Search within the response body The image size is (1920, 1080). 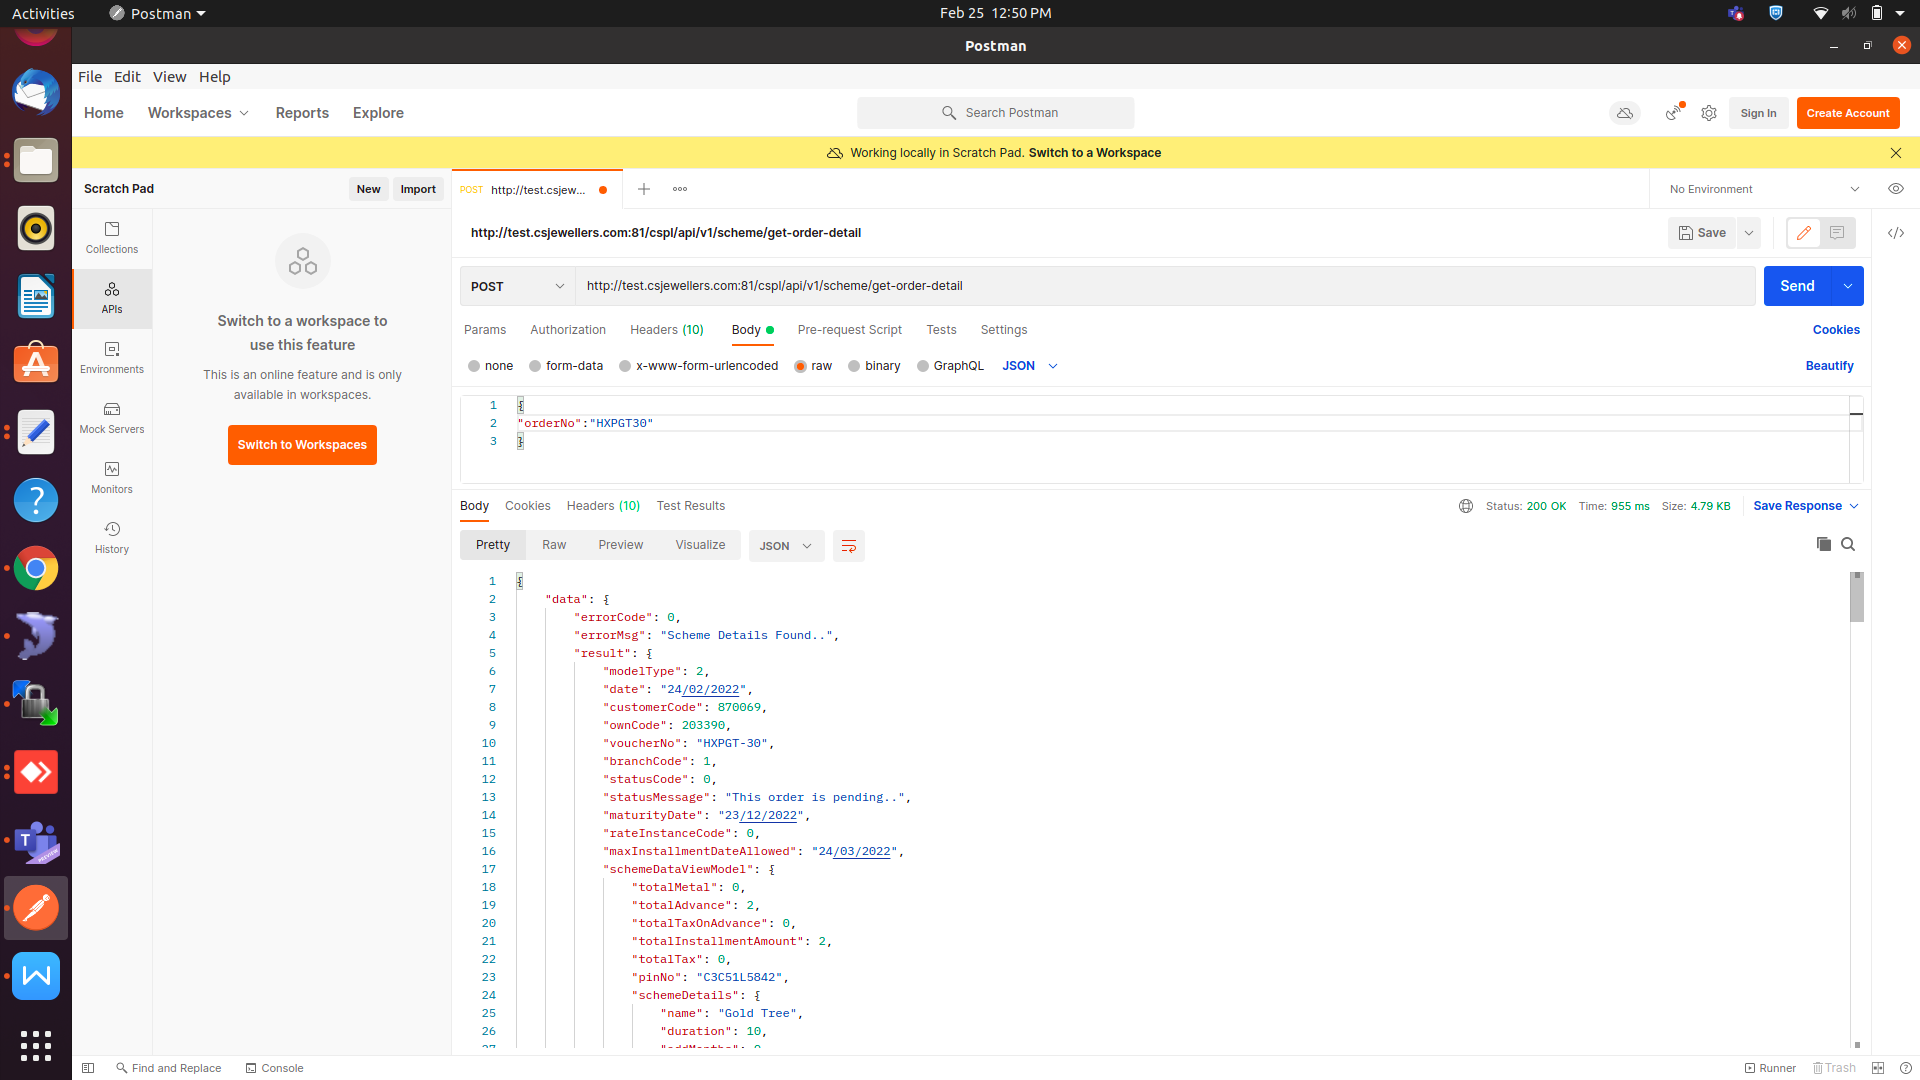click(x=1848, y=544)
